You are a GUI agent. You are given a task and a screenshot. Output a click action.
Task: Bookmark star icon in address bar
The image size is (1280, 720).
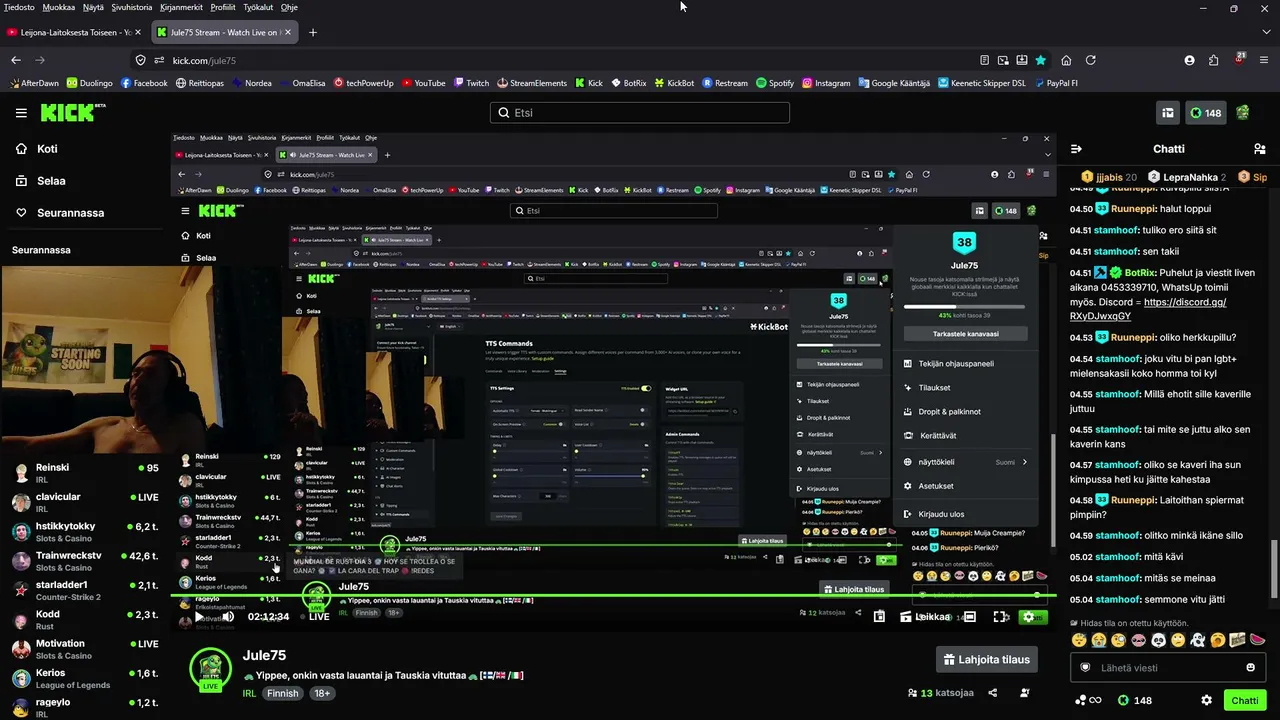click(x=1041, y=60)
